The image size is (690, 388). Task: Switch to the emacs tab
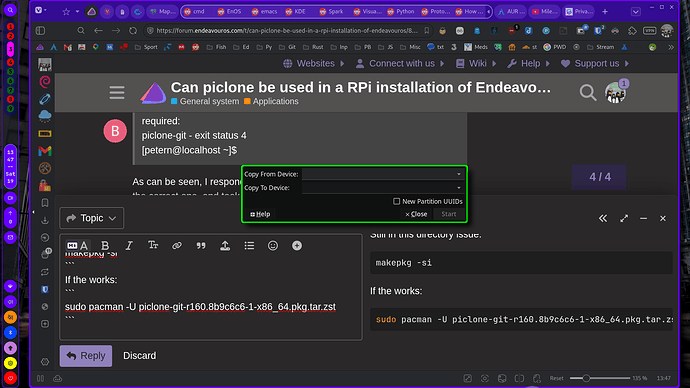click(265, 11)
